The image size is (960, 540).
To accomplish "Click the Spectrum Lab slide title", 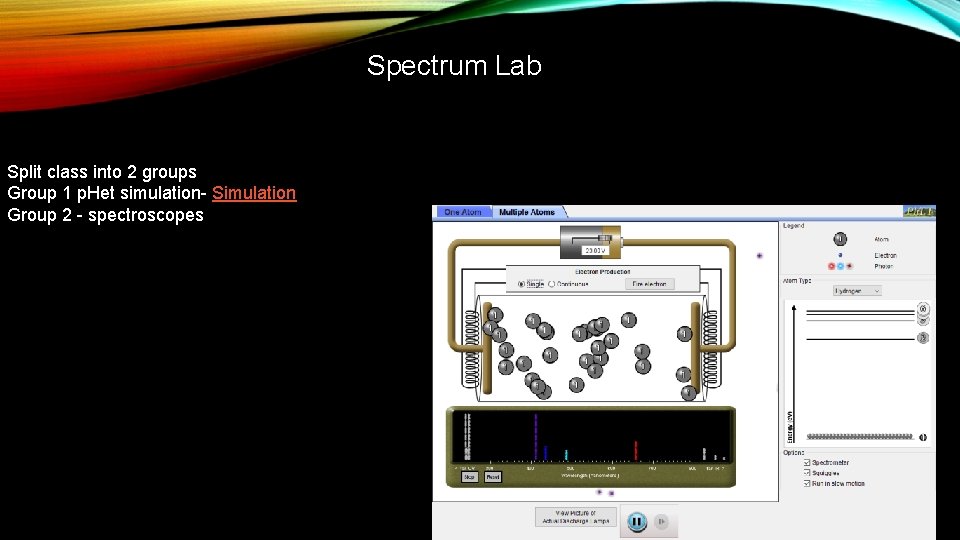I will 454,66.
